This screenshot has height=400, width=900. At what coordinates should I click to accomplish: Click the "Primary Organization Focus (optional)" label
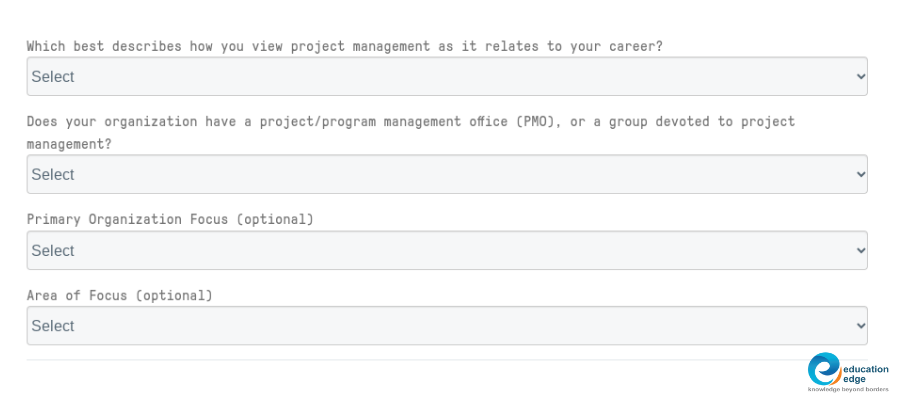[x=170, y=219]
